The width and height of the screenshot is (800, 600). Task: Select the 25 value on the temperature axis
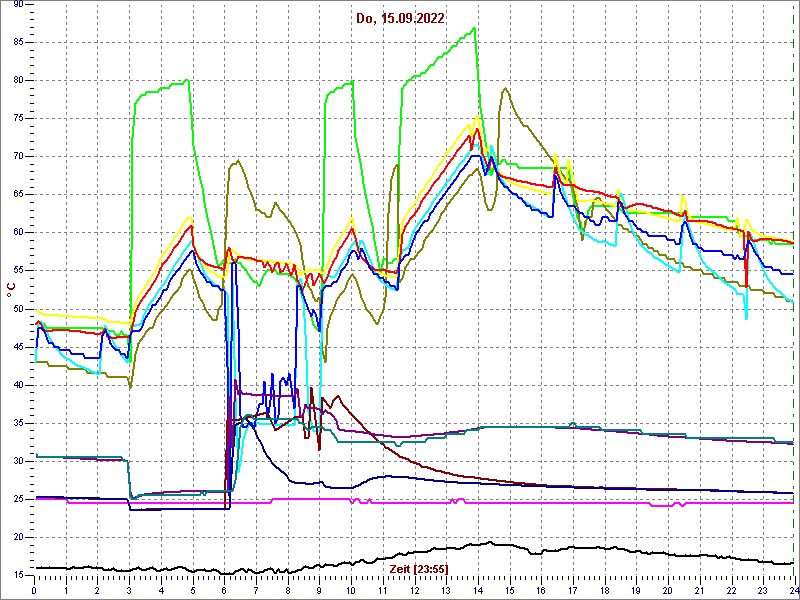18,499
